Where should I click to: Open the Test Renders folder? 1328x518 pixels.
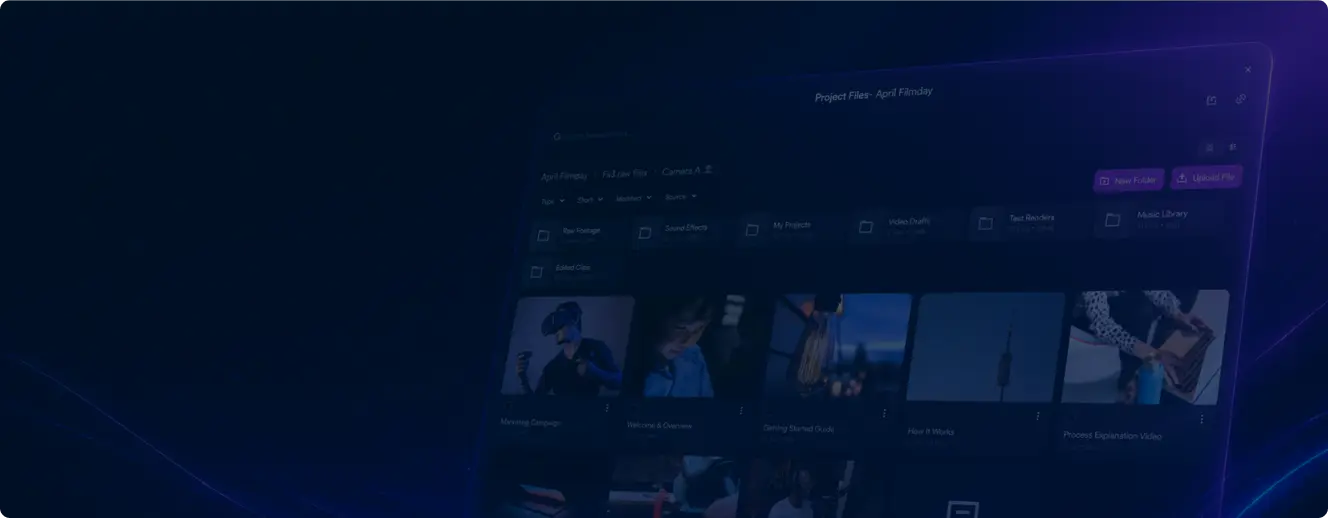pos(1028,222)
